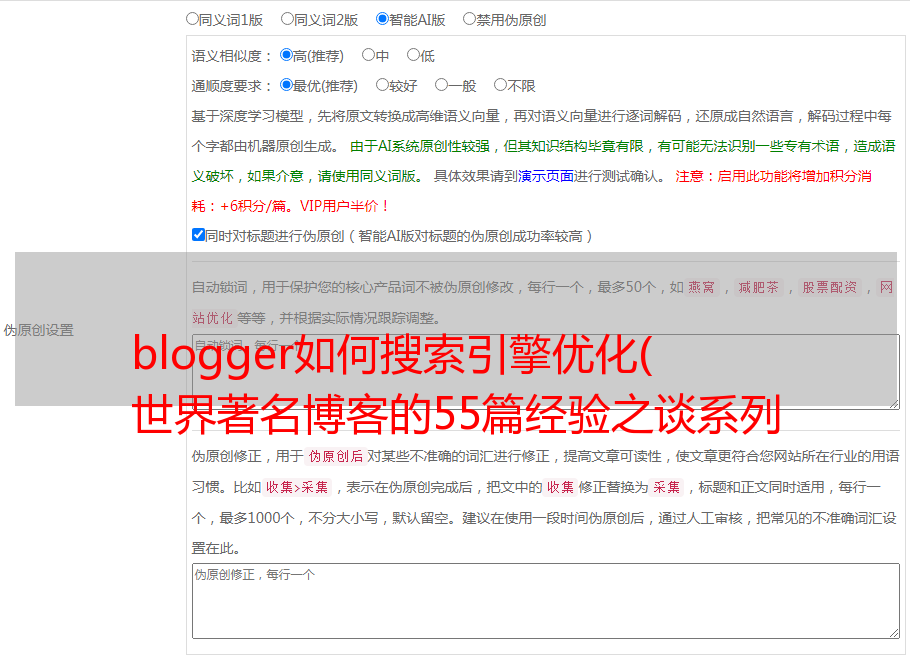Click the 伪原创设置 label
Screen dimensions: 911x658
(x=38, y=330)
